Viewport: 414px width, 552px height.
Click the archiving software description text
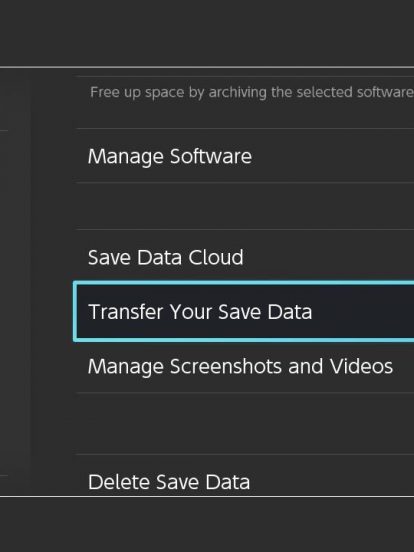[251, 93]
